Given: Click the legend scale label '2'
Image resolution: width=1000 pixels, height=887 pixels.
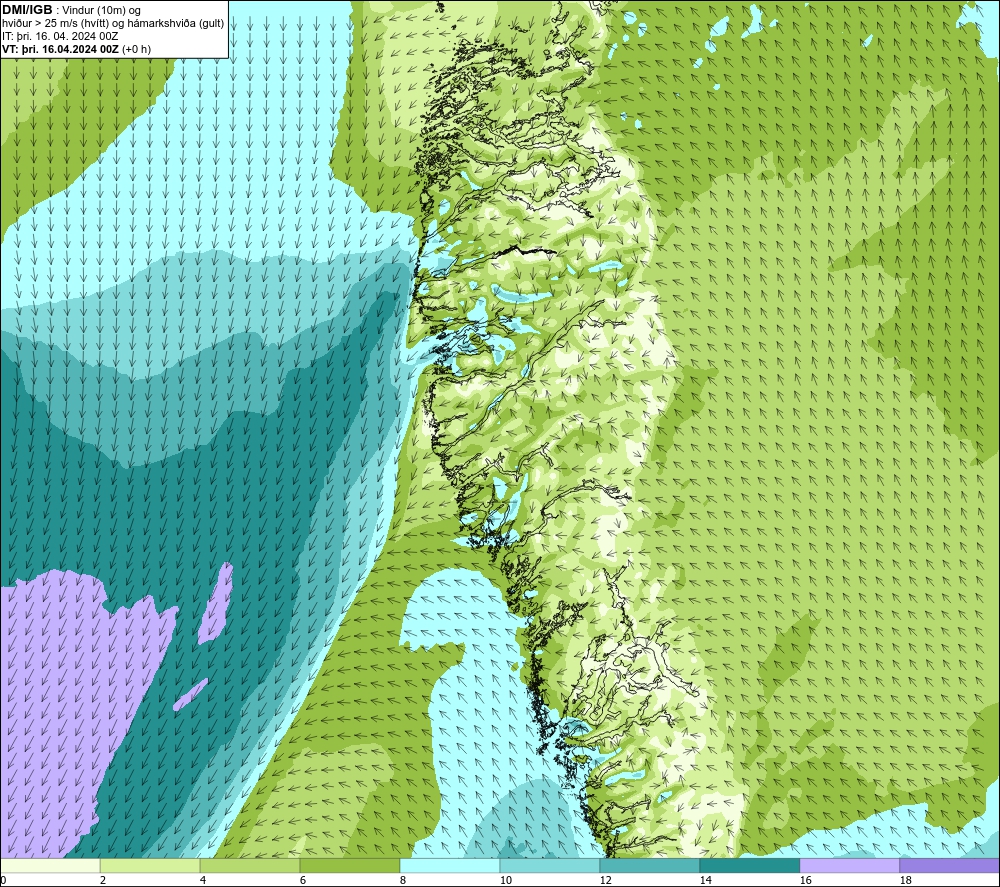Looking at the screenshot, I should (103, 880).
